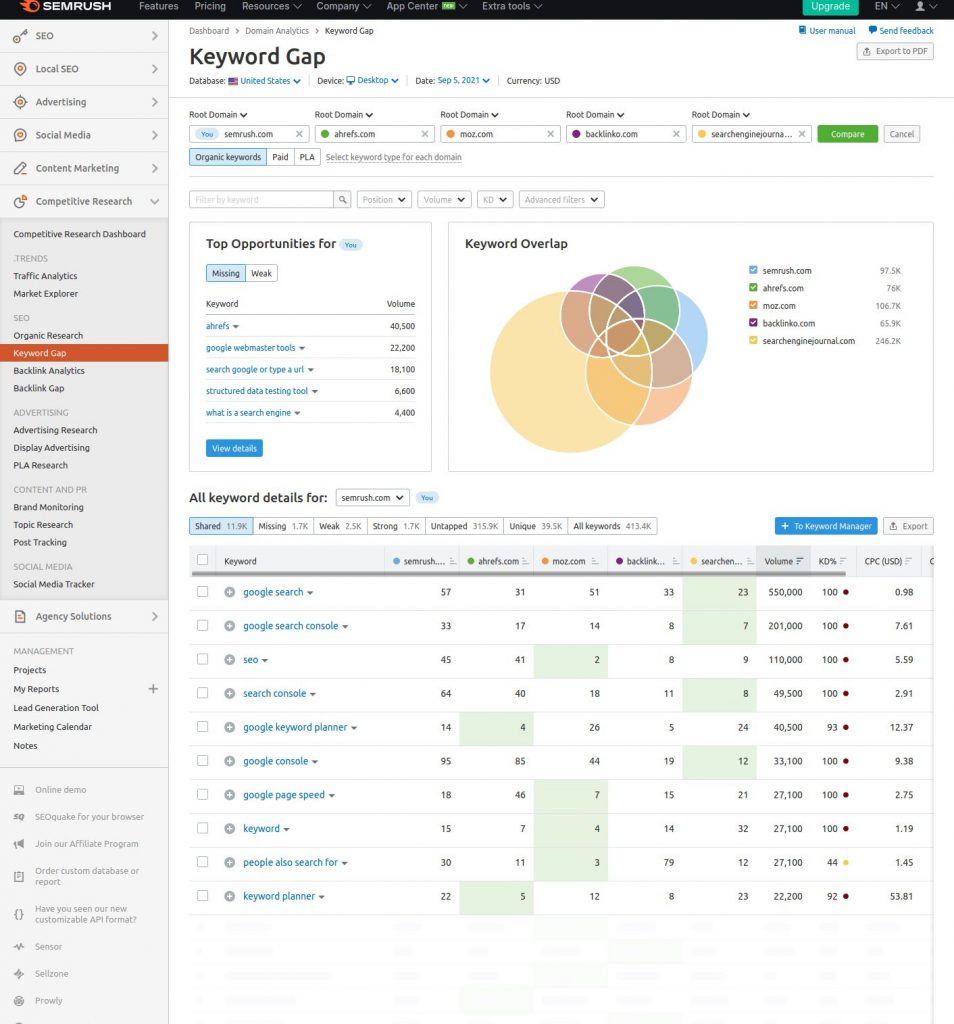Open semrush.com keyword details domain selector

coord(373,498)
